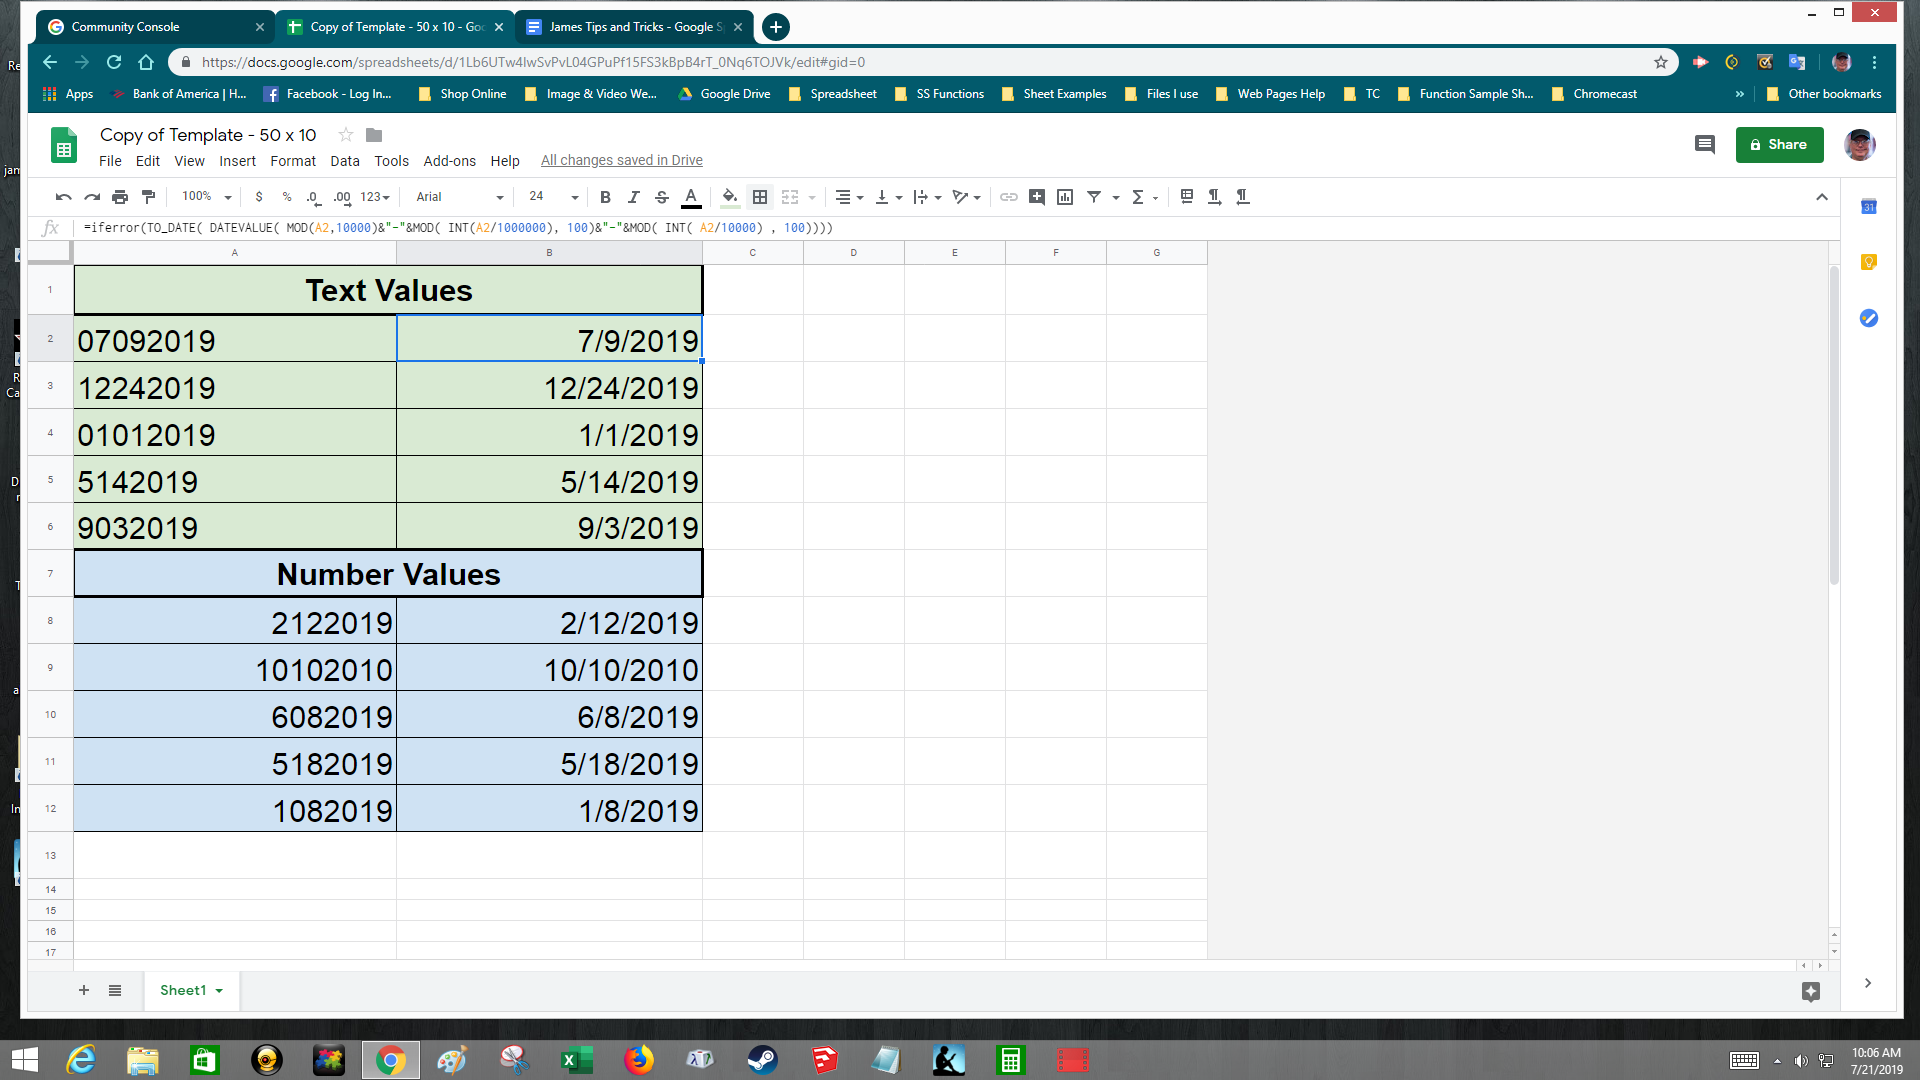Image resolution: width=1920 pixels, height=1080 pixels.
Task: Open the Format menu
Action: pyautogui.click(x=293, y=161)
